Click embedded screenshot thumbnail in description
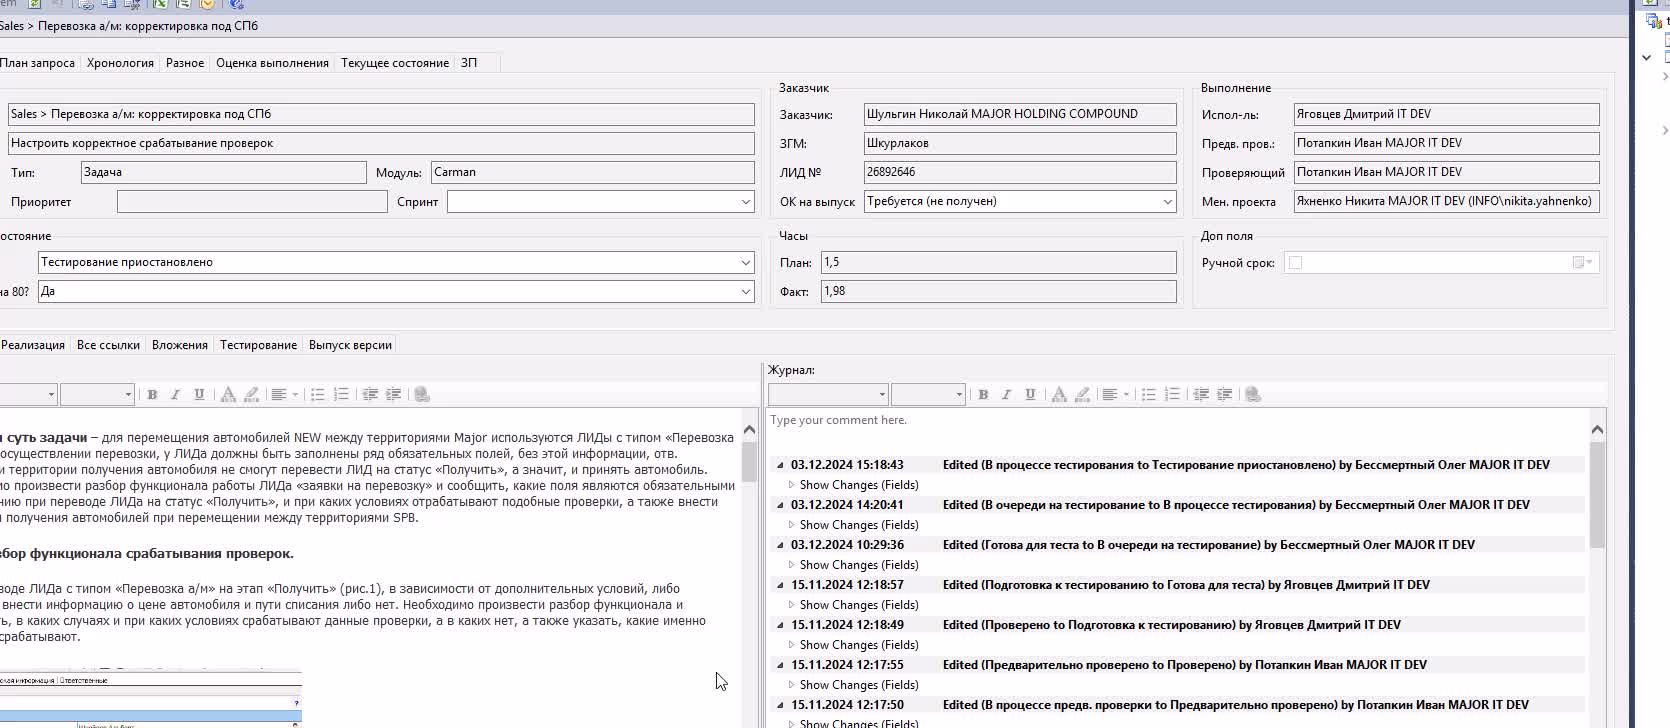The width and height of the screenshot is (1670, 728). click(x=150, y=698)
